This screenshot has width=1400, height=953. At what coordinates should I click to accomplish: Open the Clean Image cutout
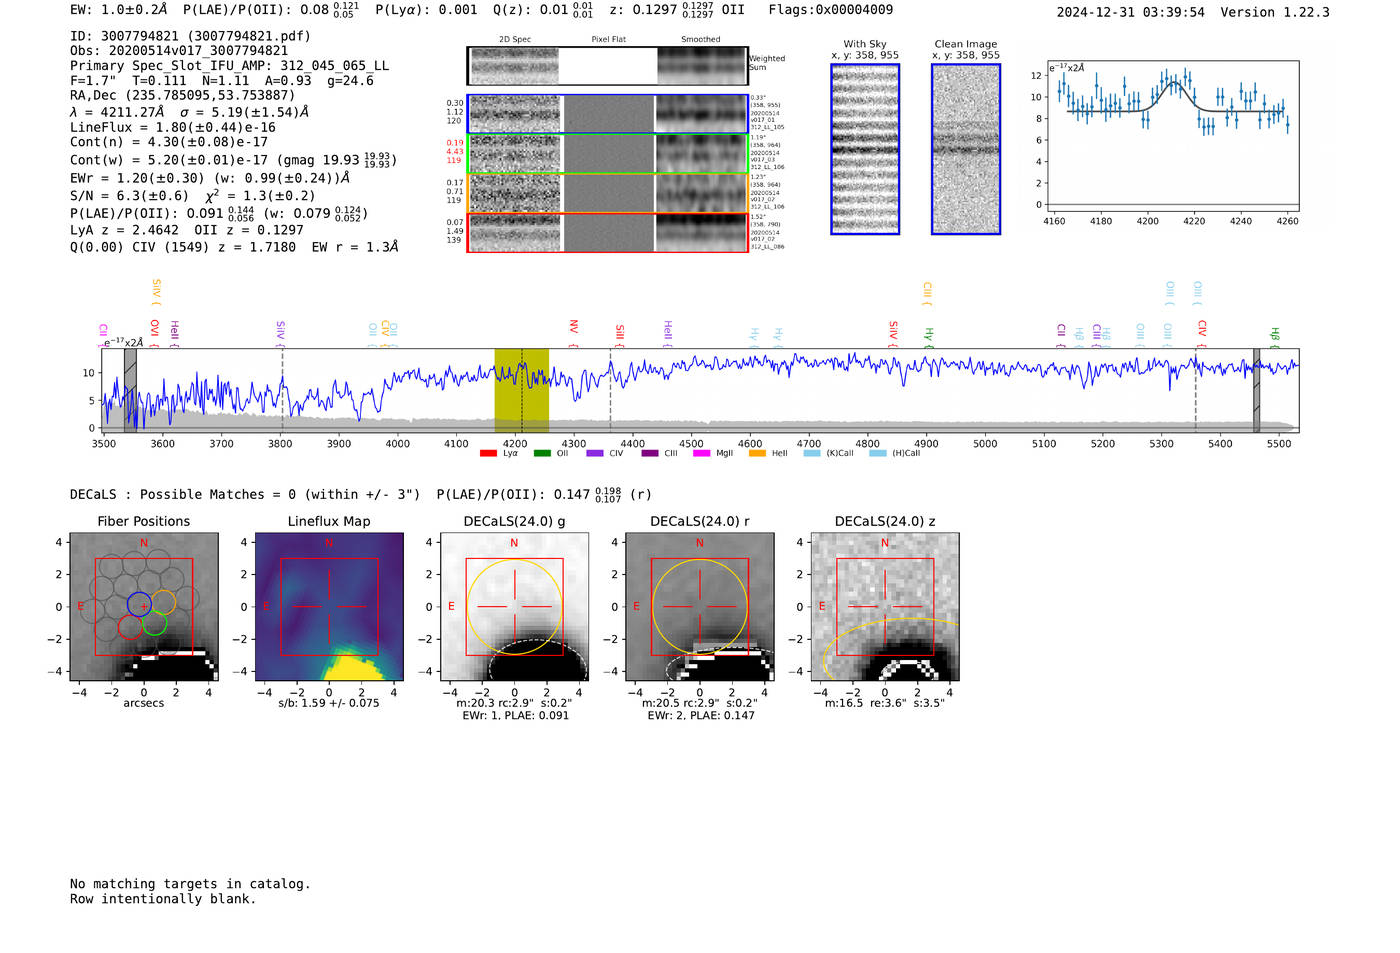[965, 149]
